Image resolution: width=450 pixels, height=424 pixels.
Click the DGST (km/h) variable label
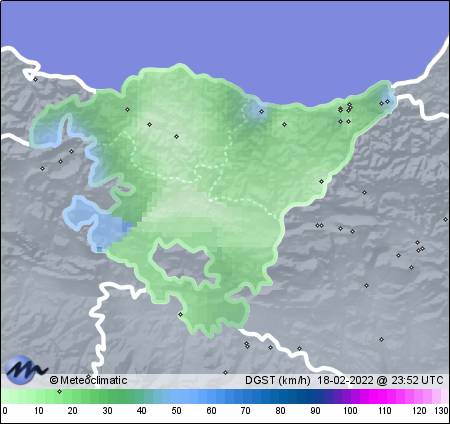(x=278, y=380)
